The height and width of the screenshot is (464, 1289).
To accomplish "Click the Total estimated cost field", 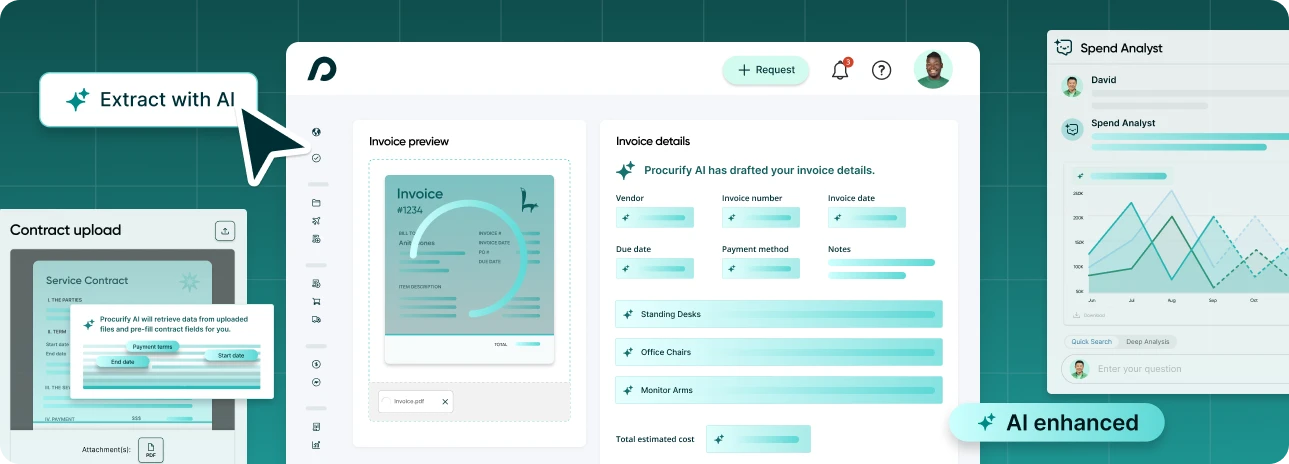I will click(x=758, y=439).
